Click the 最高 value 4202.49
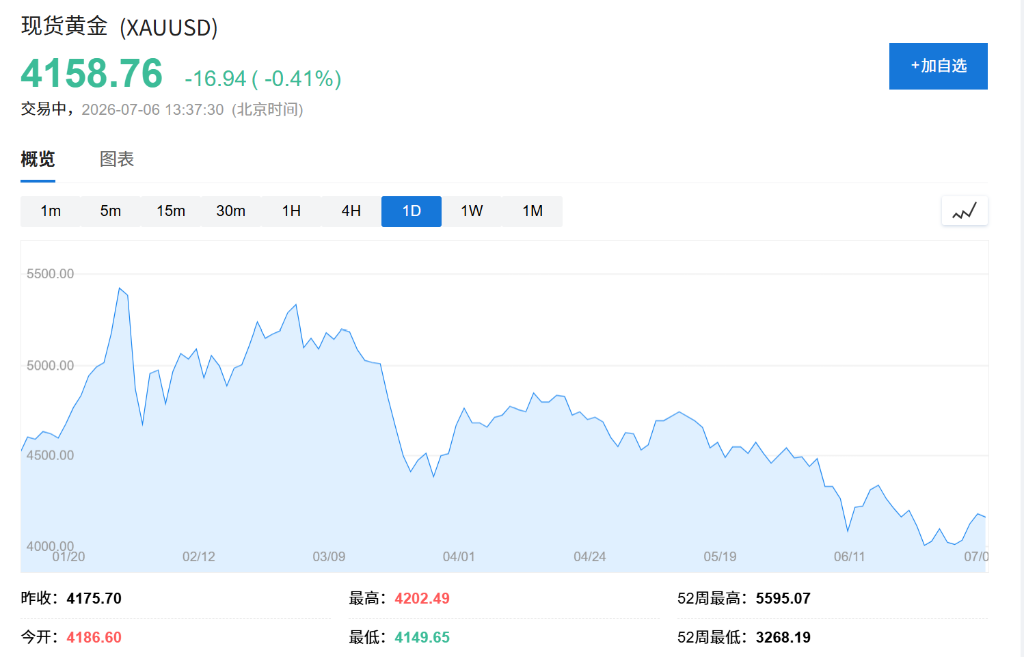Image resolution: width=1024 pixels, height=657 pixels. pyautogui.click(x=422, y=598)
